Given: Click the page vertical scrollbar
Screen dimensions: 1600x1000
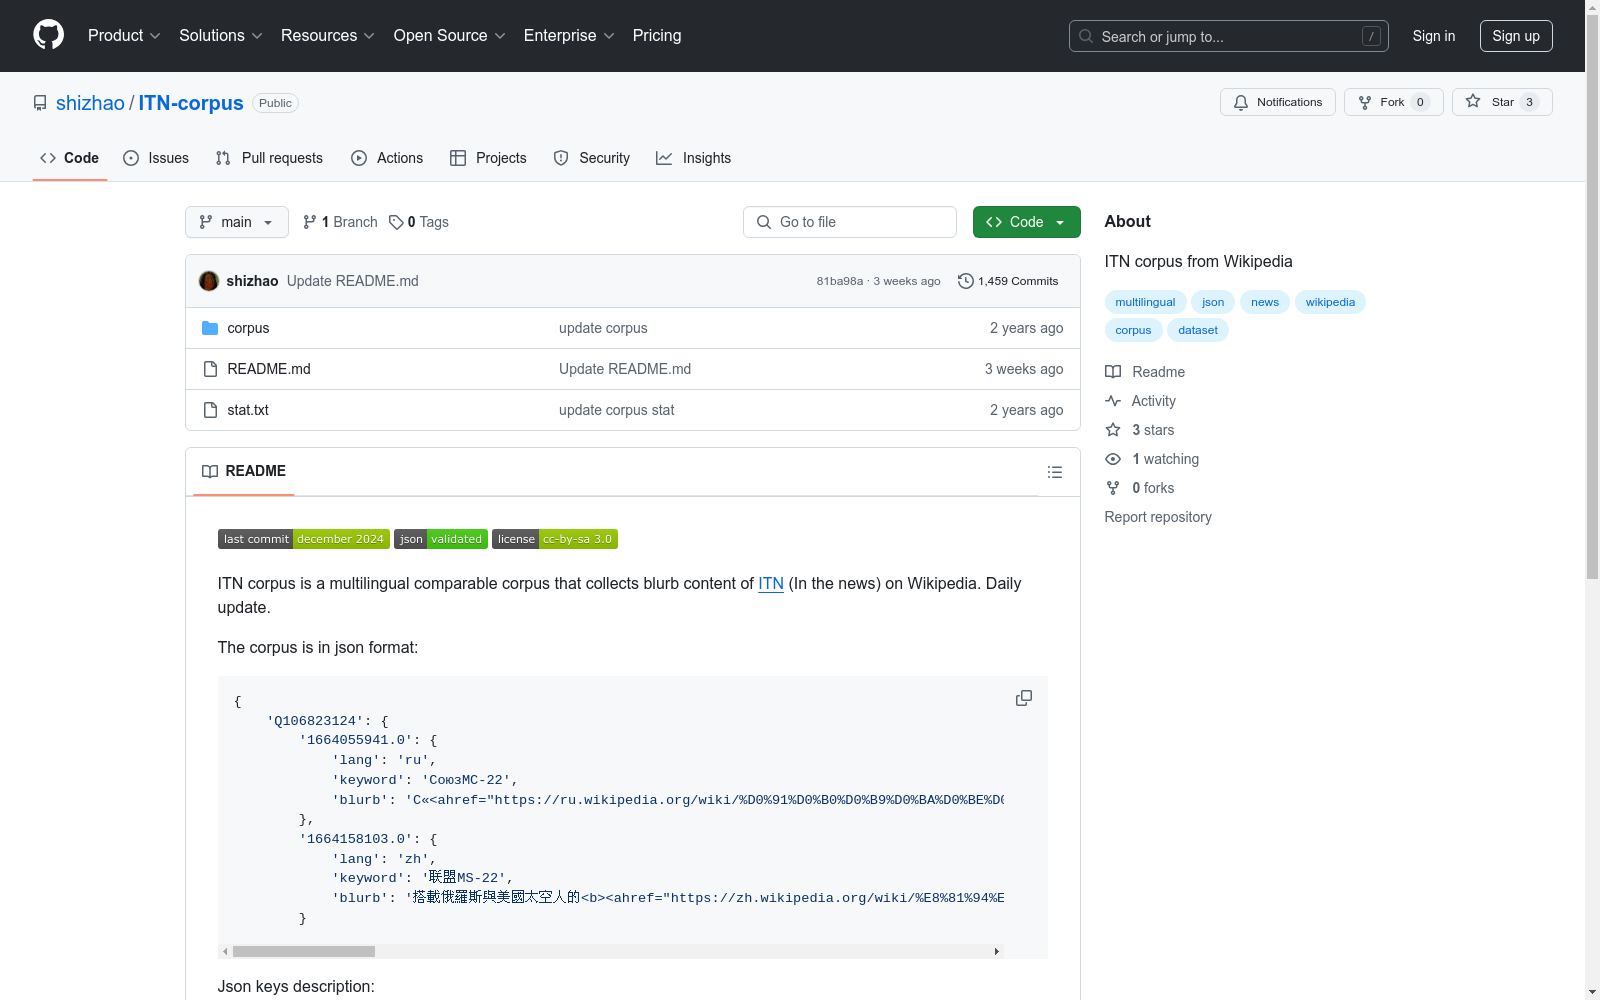Looking at the screenshot, I should click(1592, 297).
